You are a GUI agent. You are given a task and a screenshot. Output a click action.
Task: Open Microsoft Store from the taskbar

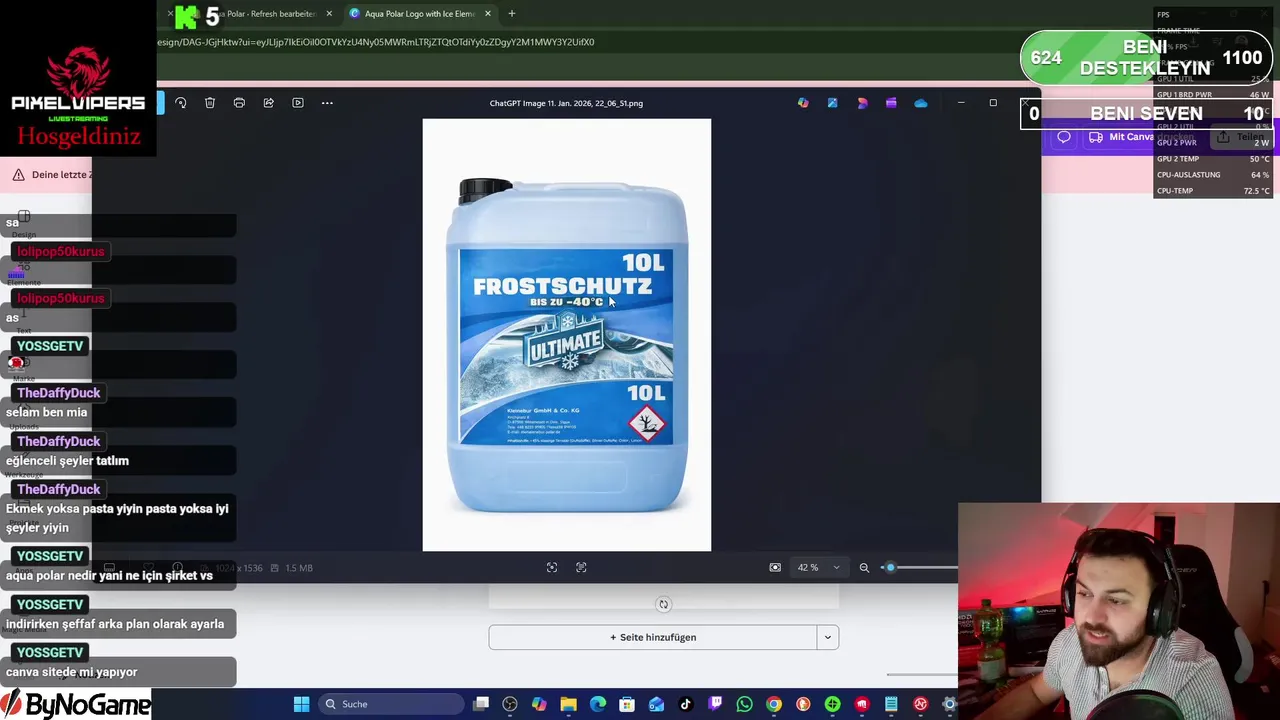627,704
